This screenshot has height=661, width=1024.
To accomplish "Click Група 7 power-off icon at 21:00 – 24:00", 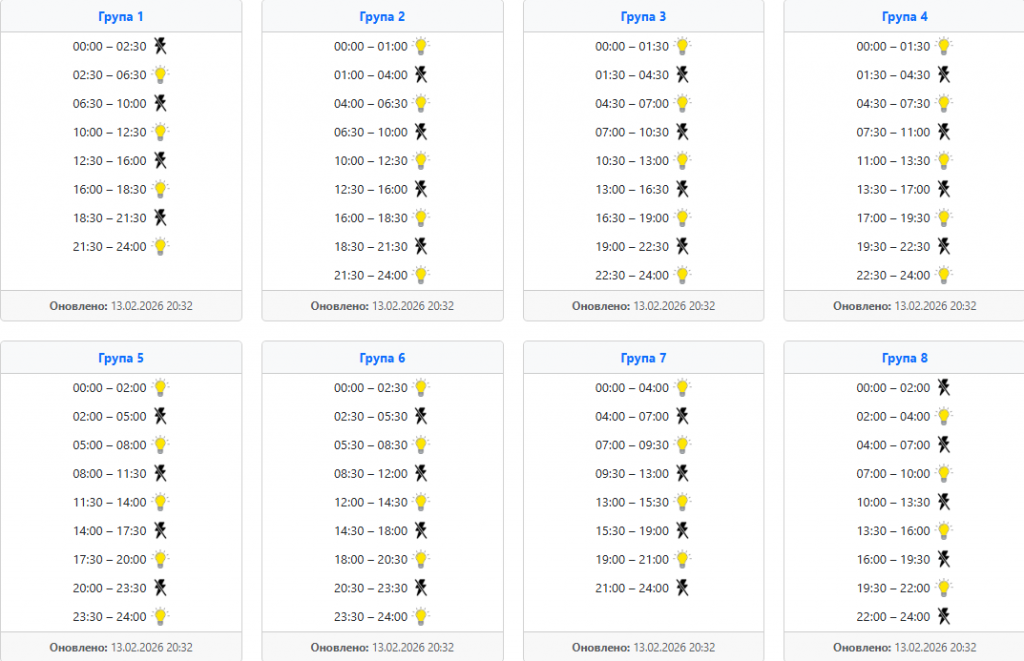I will pos(682,588).
